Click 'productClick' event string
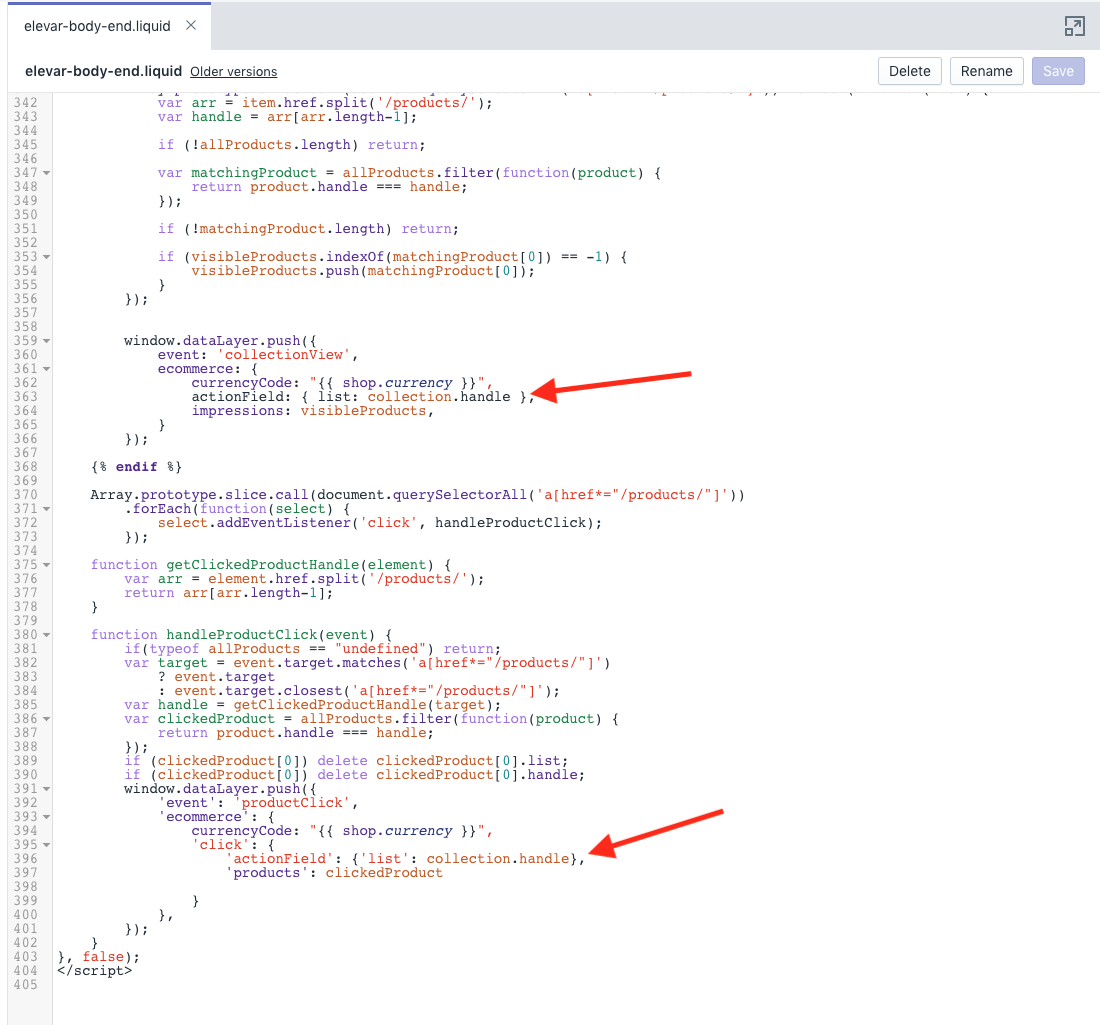Image resolution: width=1100 pixels, height=1025 pixels. point(292,803)
